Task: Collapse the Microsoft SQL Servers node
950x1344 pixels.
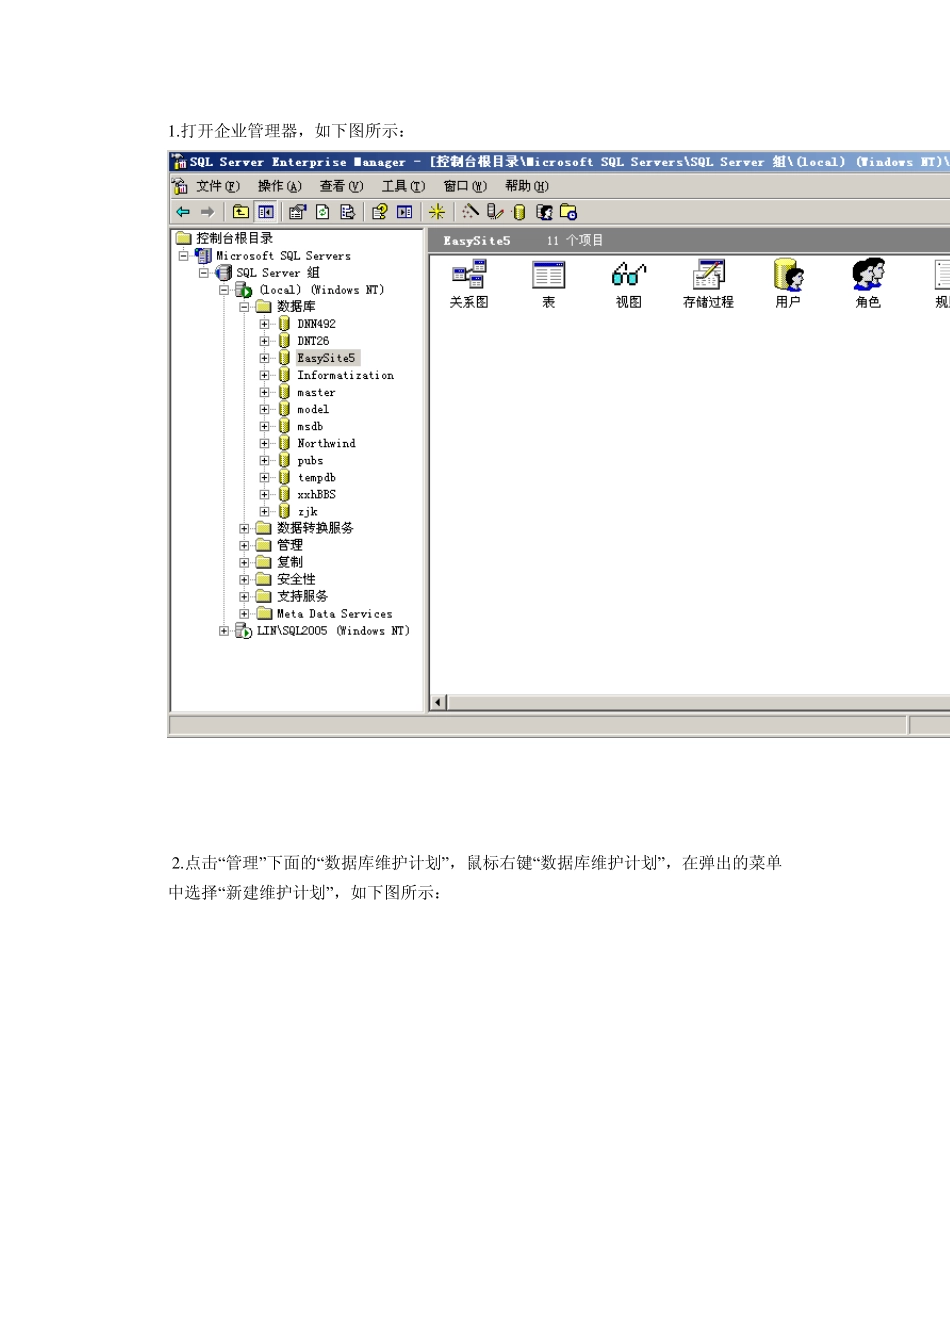Action: point(184,256)
